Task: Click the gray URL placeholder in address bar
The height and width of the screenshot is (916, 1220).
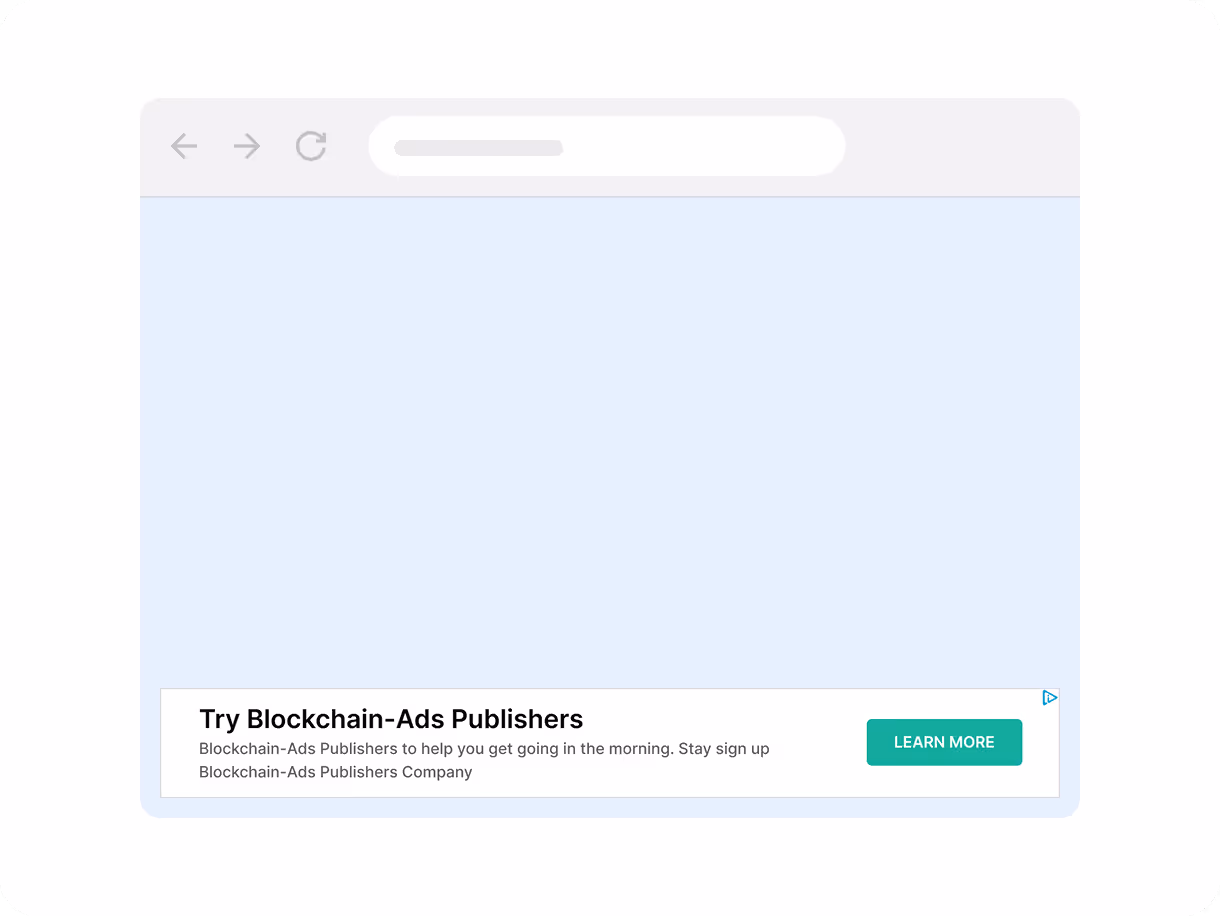Action: (479, 148)
